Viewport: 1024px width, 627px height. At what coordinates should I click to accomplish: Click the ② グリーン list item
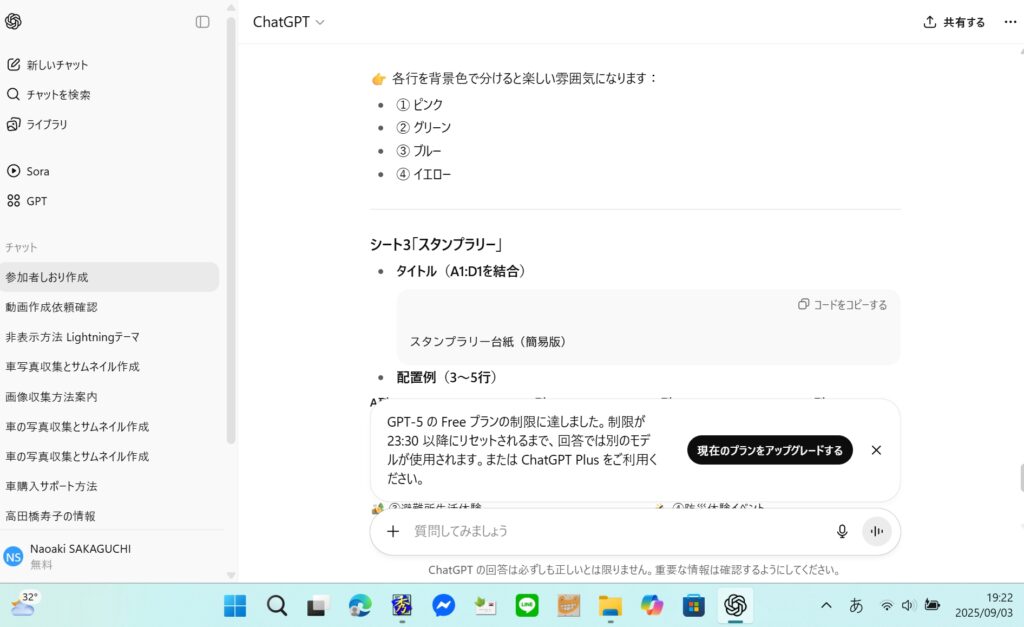click(423, 127)
